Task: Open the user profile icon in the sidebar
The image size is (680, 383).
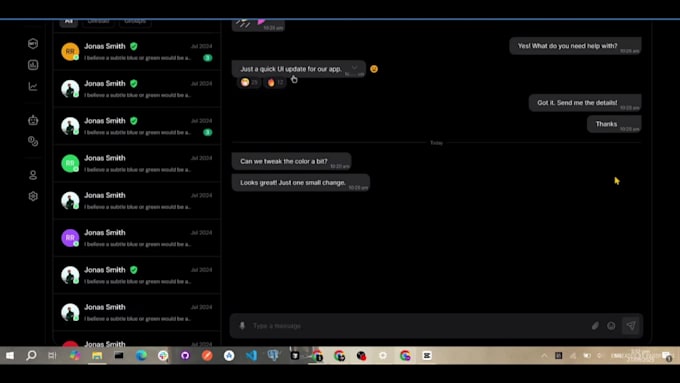Action: (x=33, y=175)
